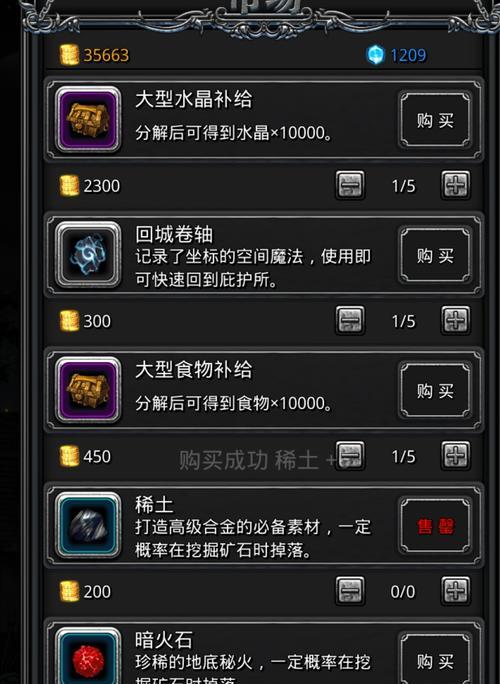500x684 pixels.
Task: Tap the 回城卷轴 scroll icon
Action: 88,254
